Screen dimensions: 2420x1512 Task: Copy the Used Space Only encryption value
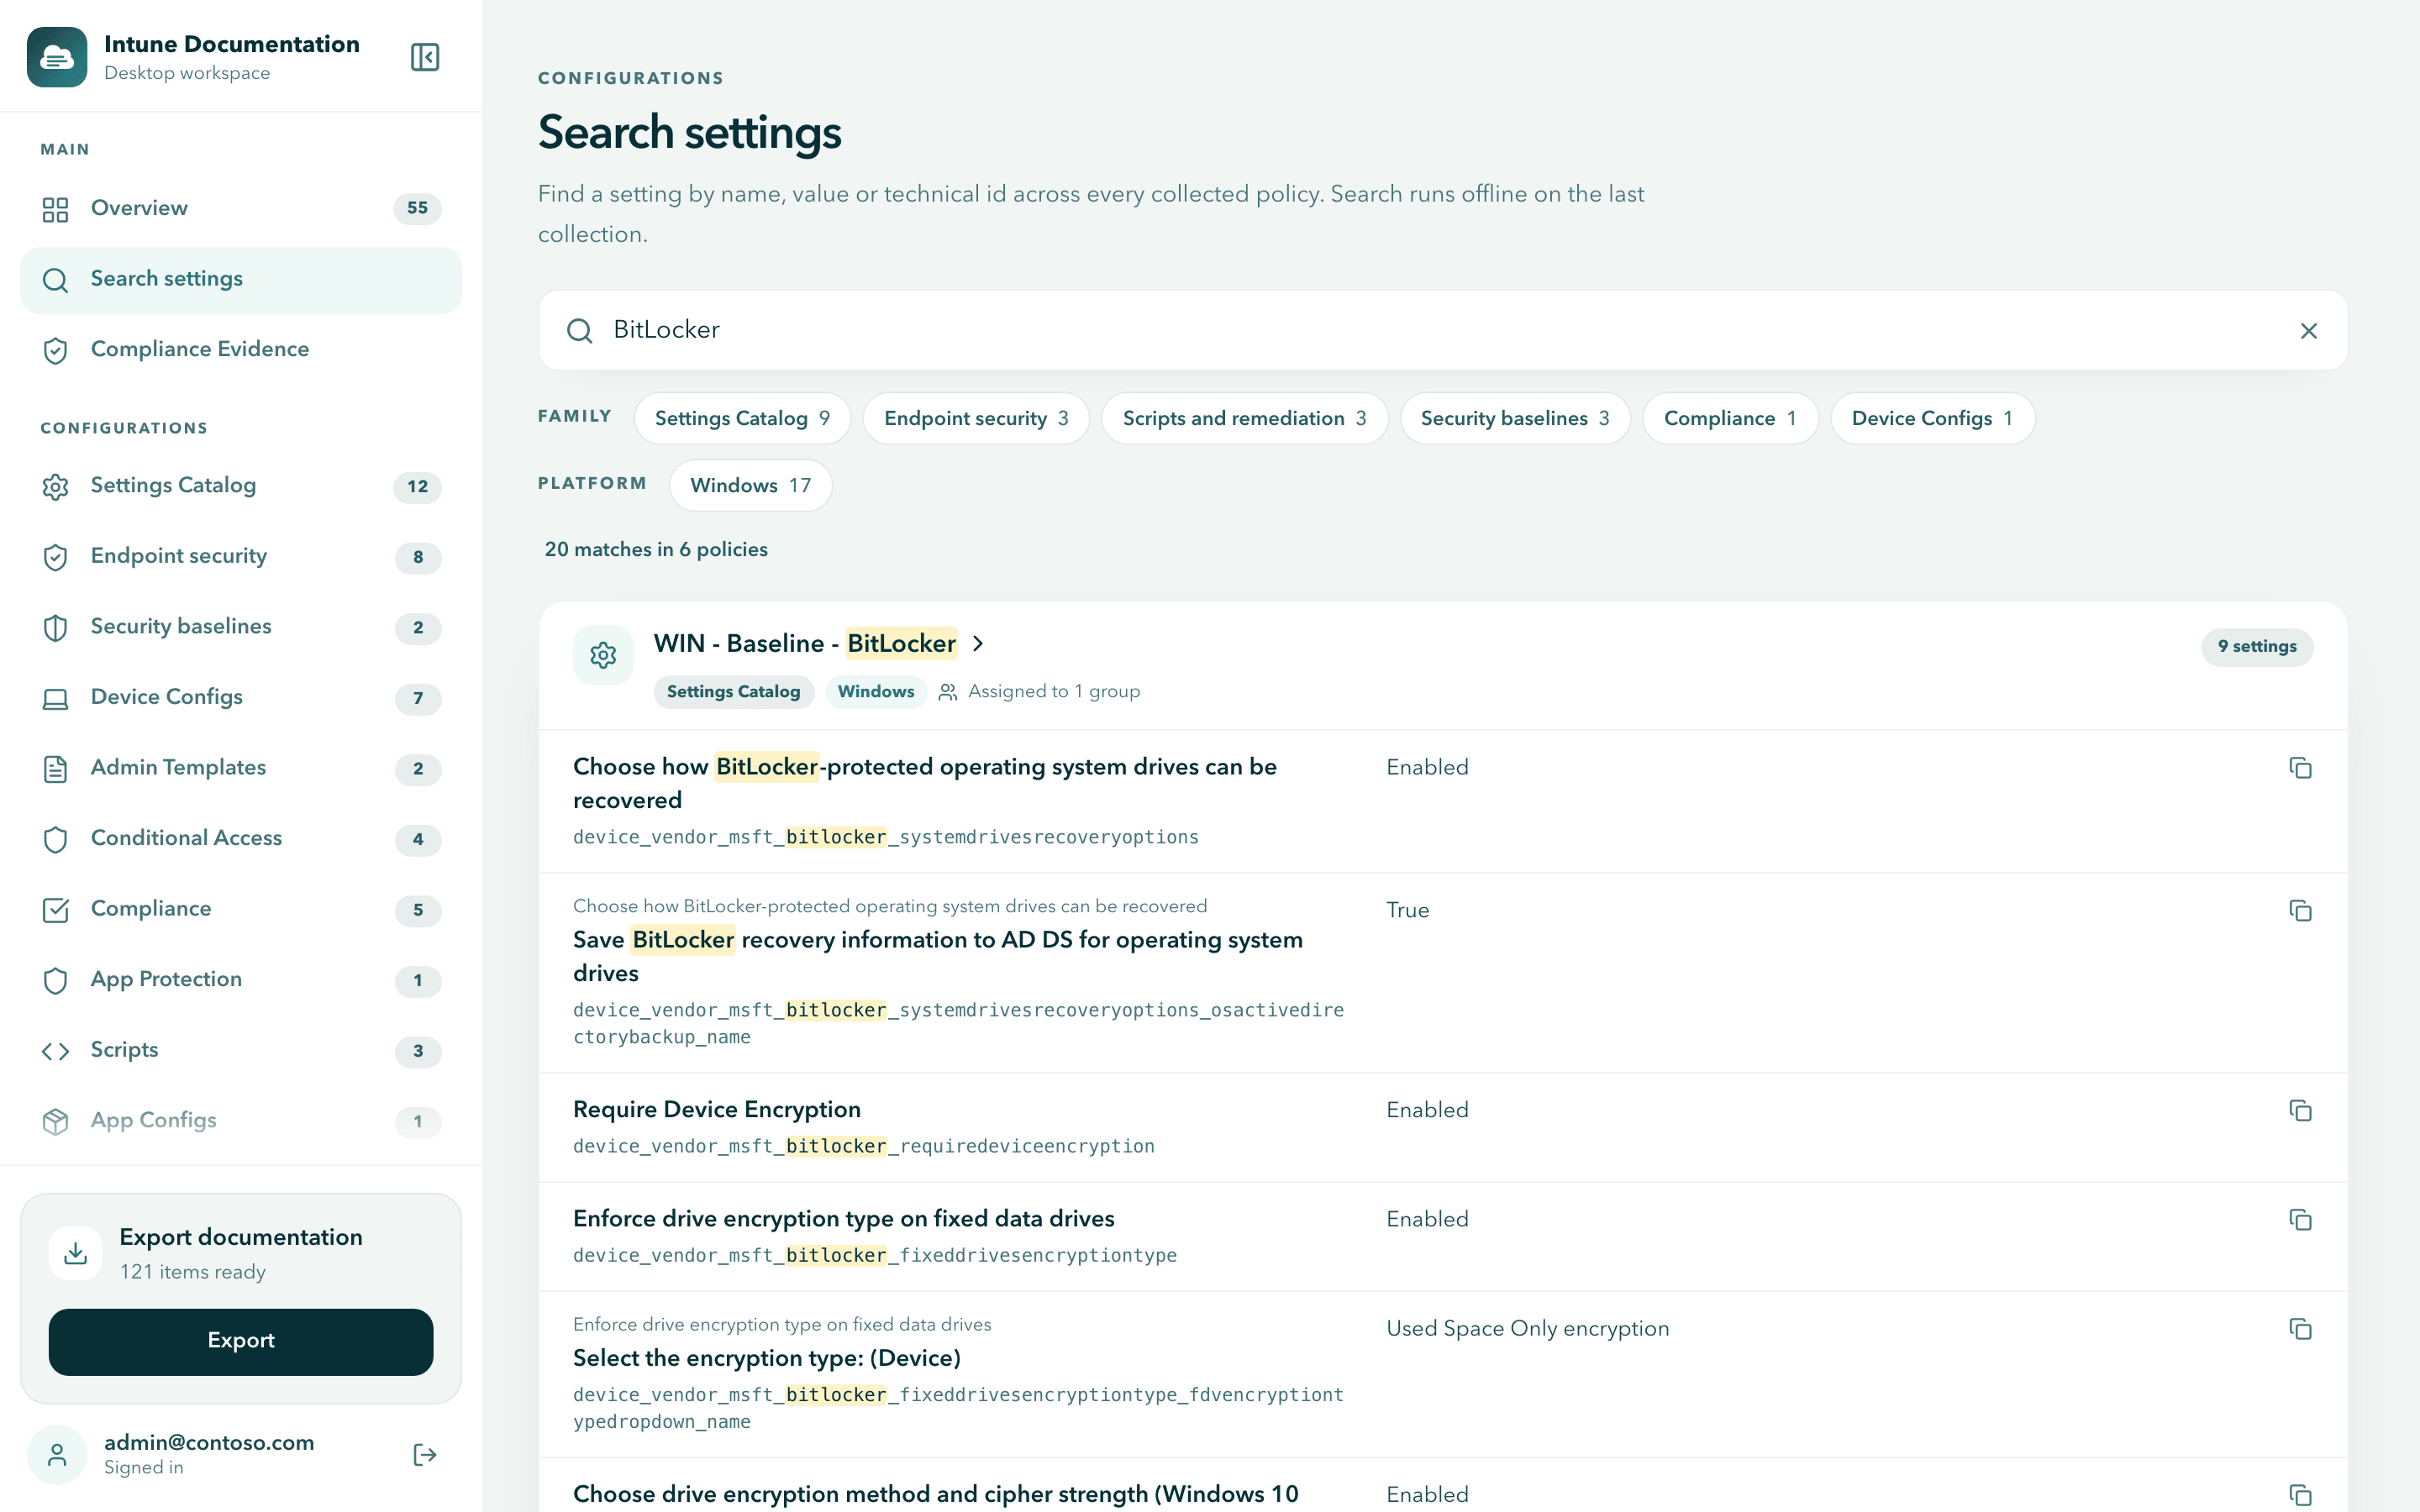(x=2300, y=1329)
